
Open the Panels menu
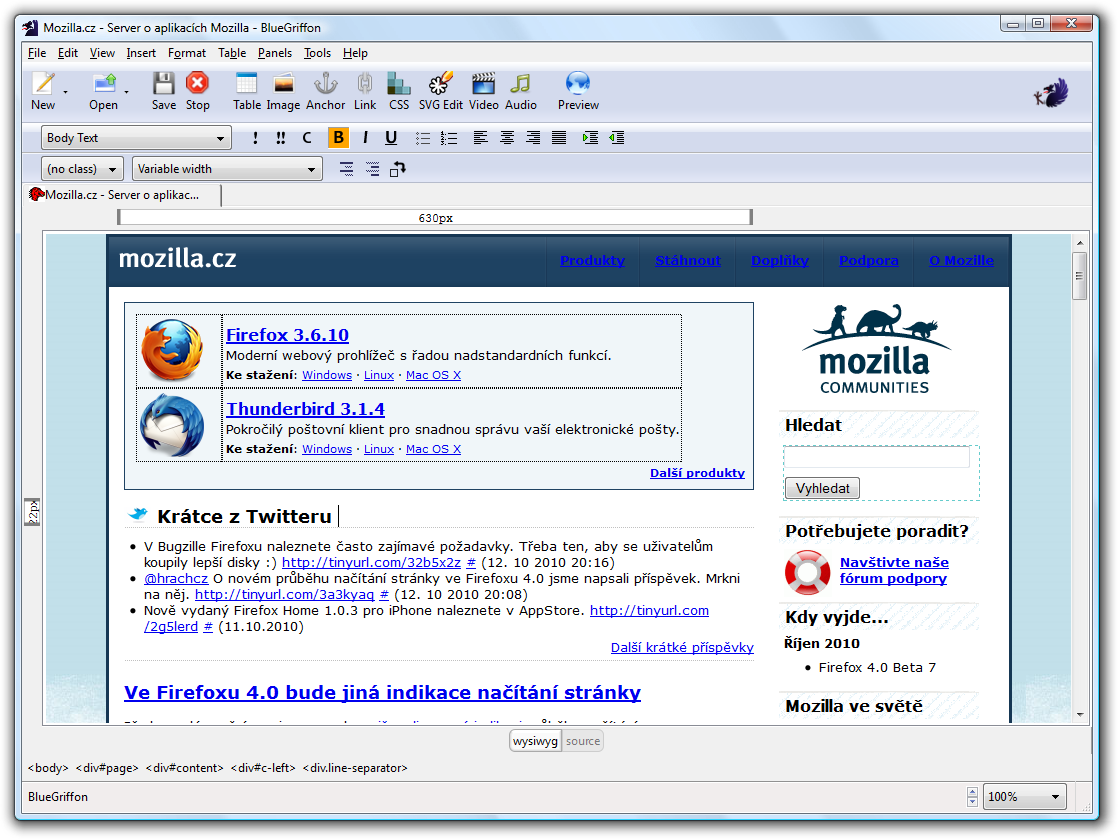tap(275, 53)
